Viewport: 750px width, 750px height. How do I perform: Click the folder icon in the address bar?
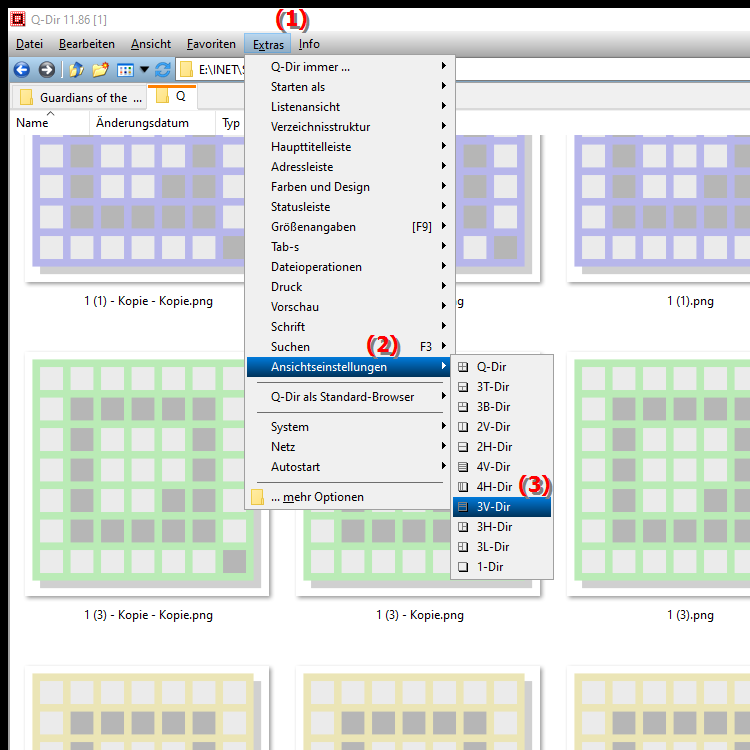coord(186,70)
